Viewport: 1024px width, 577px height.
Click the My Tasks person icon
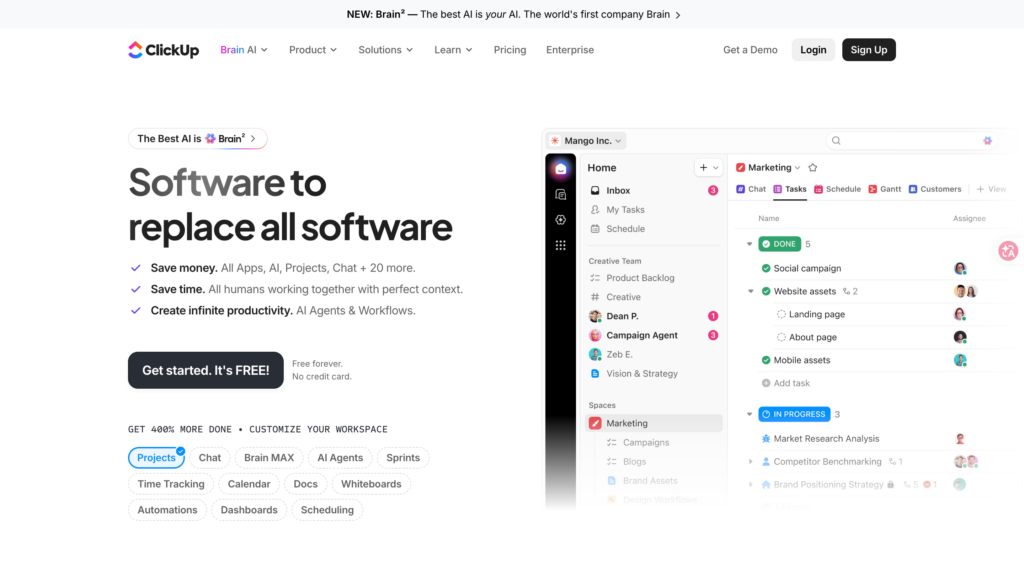click(595, 210)
